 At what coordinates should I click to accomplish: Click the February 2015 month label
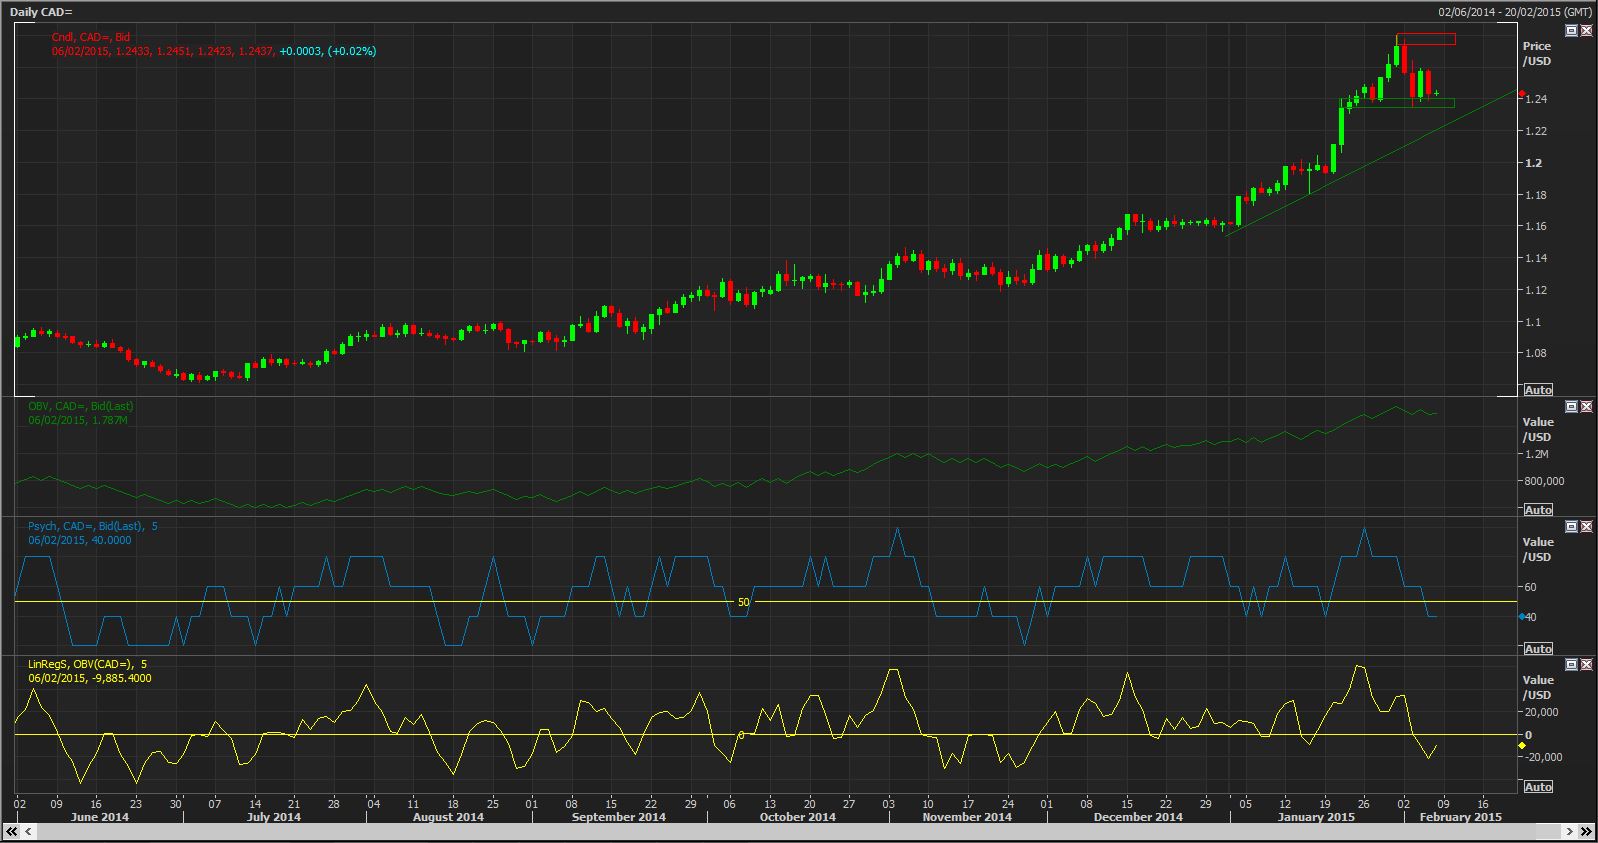(x=1461, y=817)
